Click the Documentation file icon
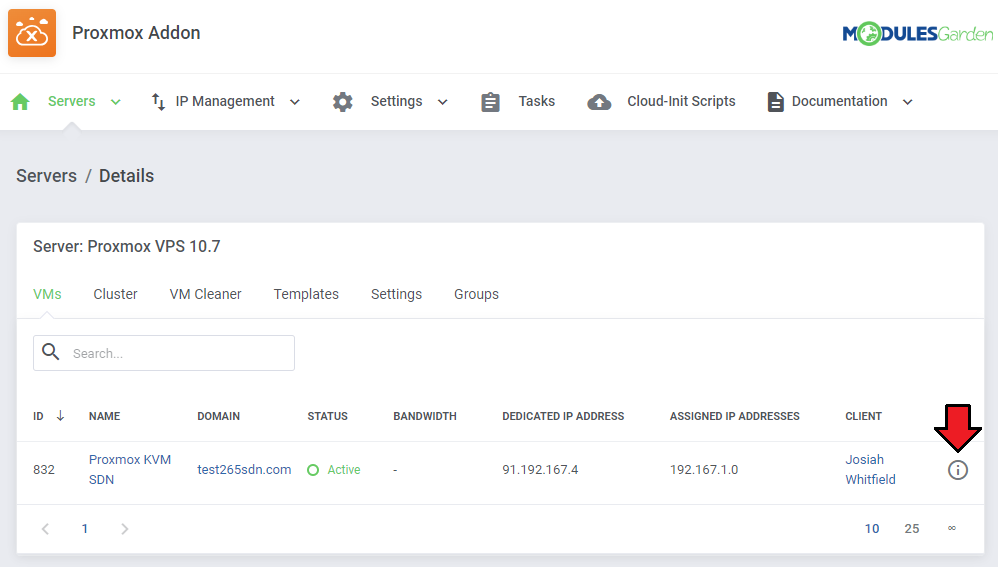This screenshot has height=567, width=998. click(775, 102)
